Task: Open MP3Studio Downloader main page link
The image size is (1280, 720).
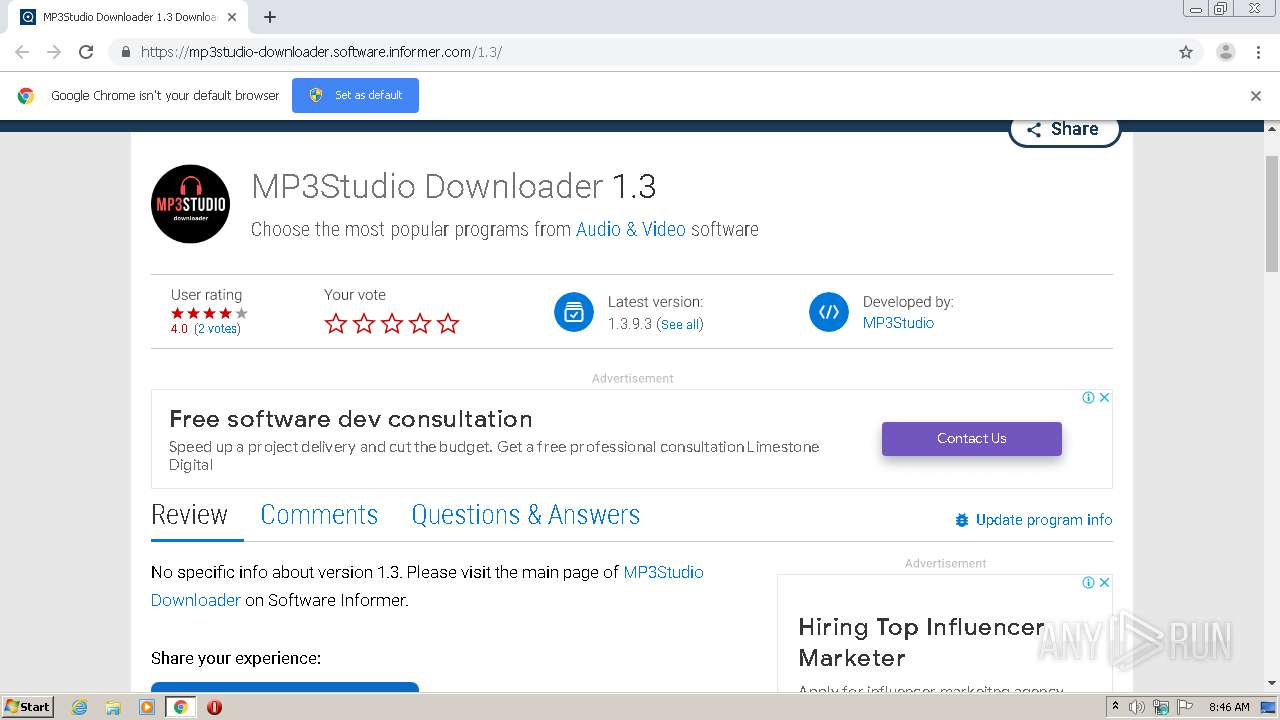Action: [x=427, y=586]
